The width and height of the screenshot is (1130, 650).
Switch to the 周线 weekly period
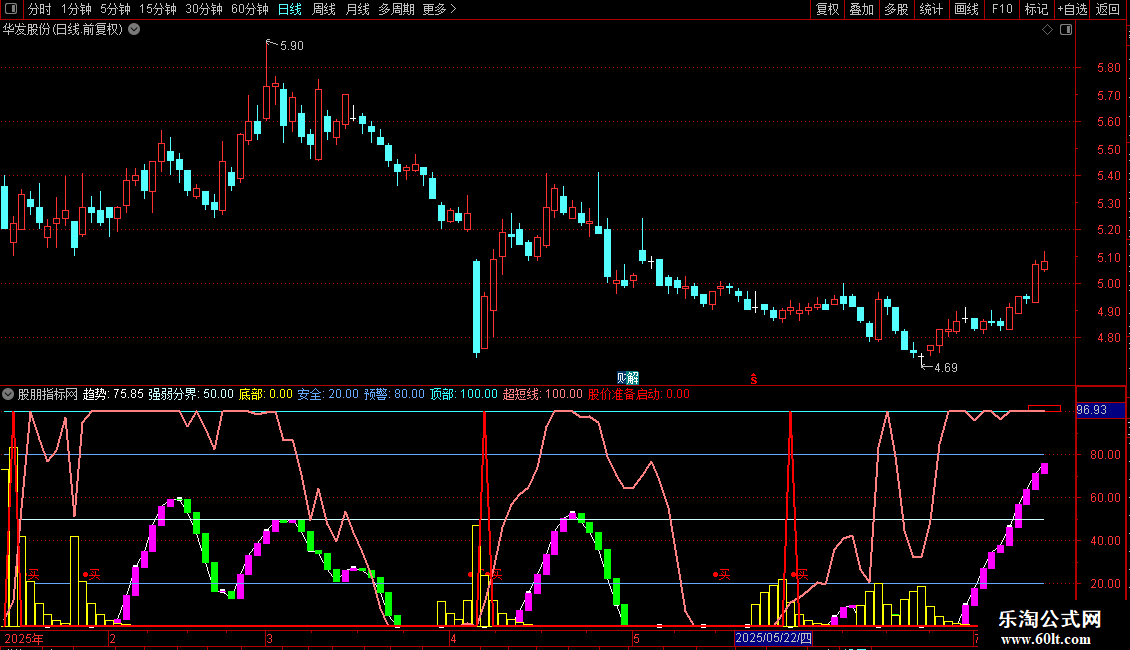tap(324, 9)
